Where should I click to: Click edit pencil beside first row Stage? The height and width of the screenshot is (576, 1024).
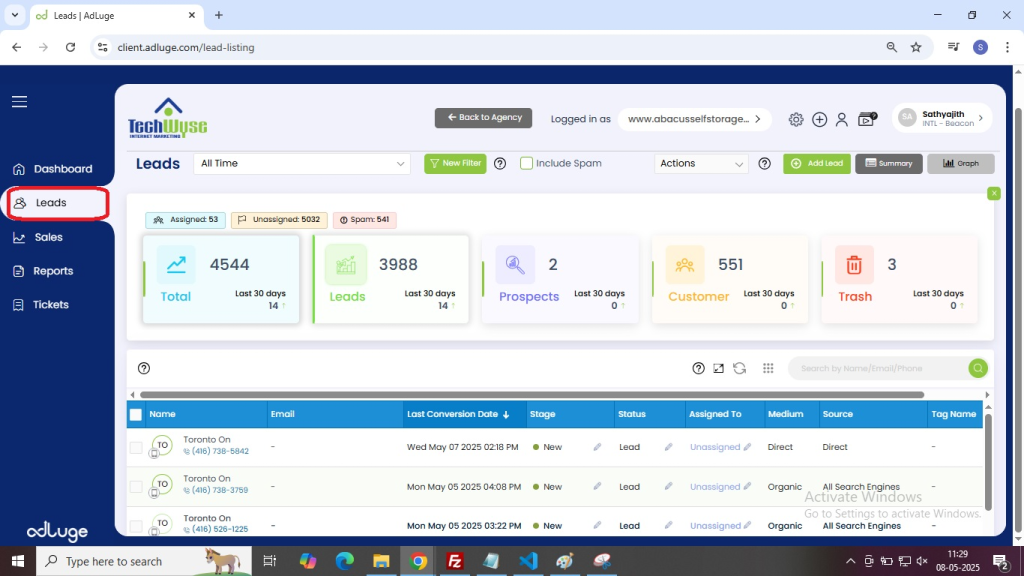coord(597,447)
